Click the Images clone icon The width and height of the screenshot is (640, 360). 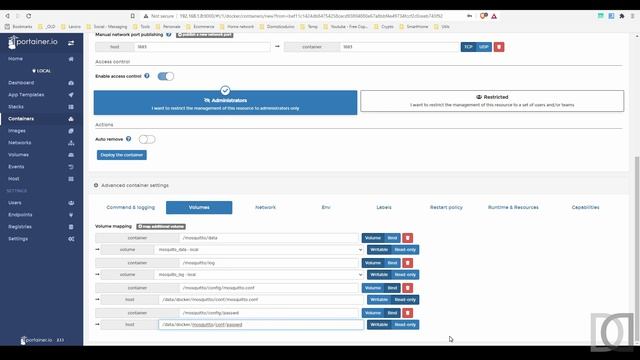(71, 131)
